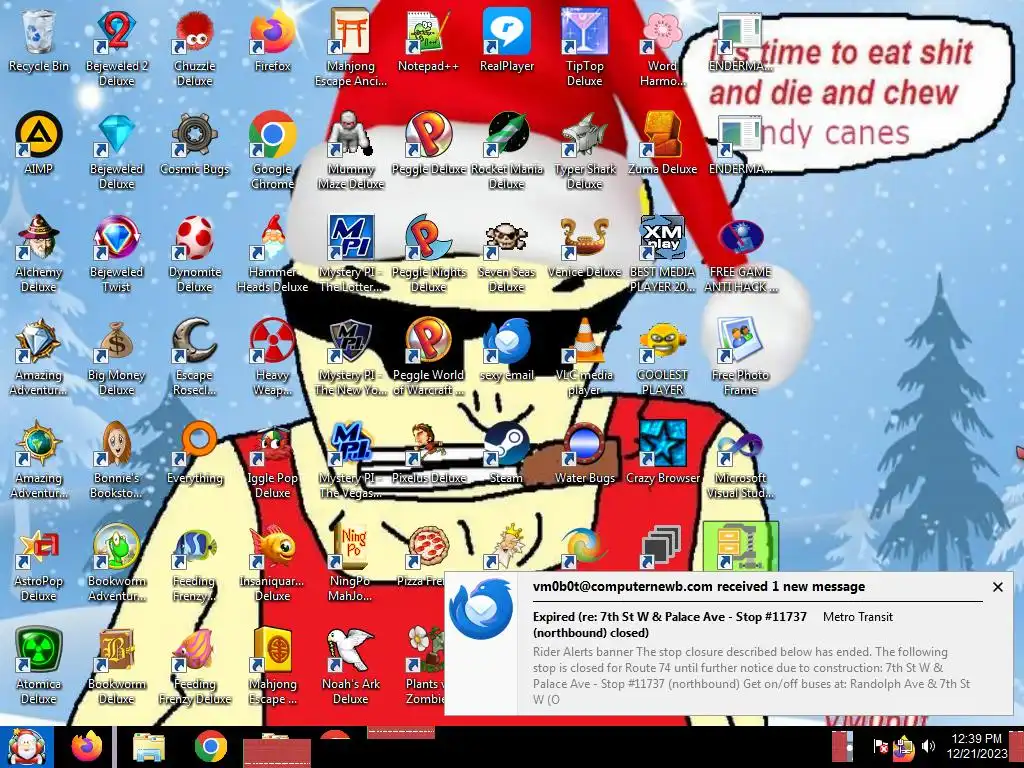This screenshot has height=768, width=1024.
Task: Select BEST MEDIA PLAYER XMPlay icon
Action: (x=662, y=253)
